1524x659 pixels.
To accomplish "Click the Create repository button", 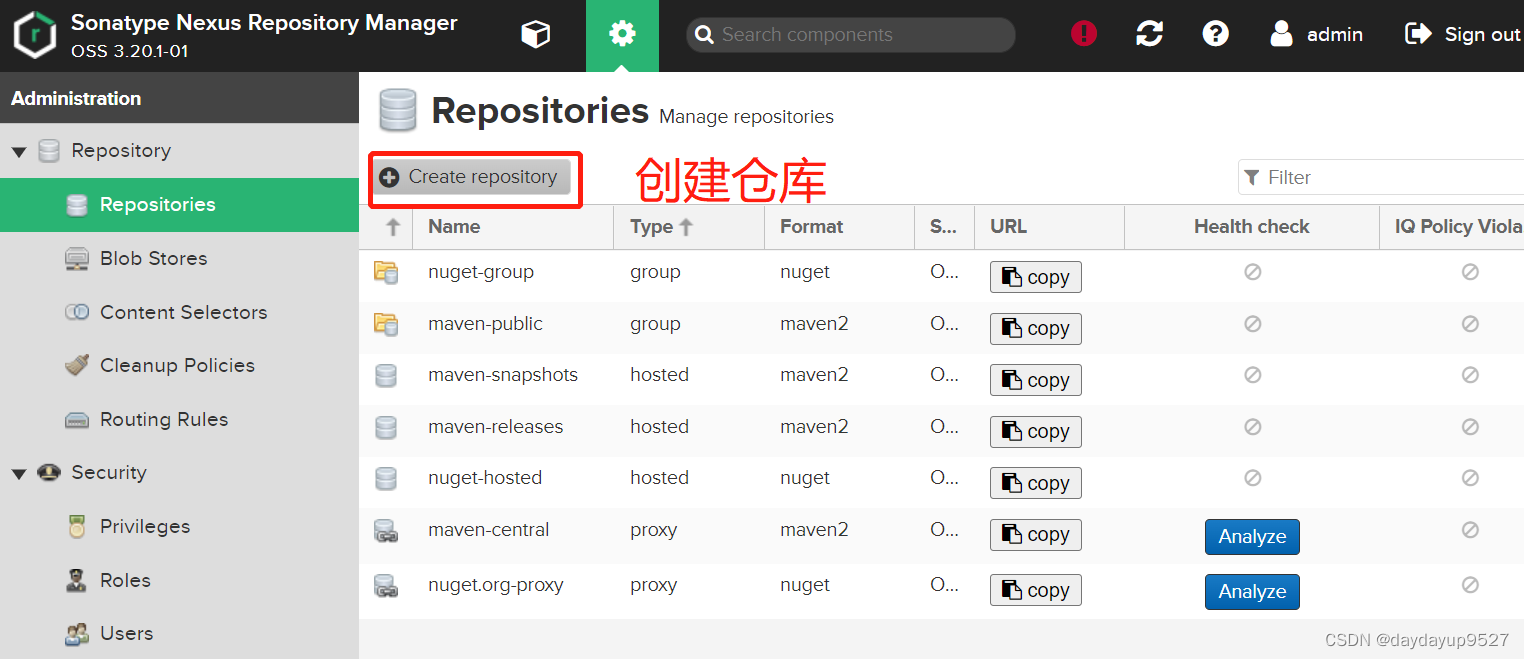I will (x=470, y=177).
